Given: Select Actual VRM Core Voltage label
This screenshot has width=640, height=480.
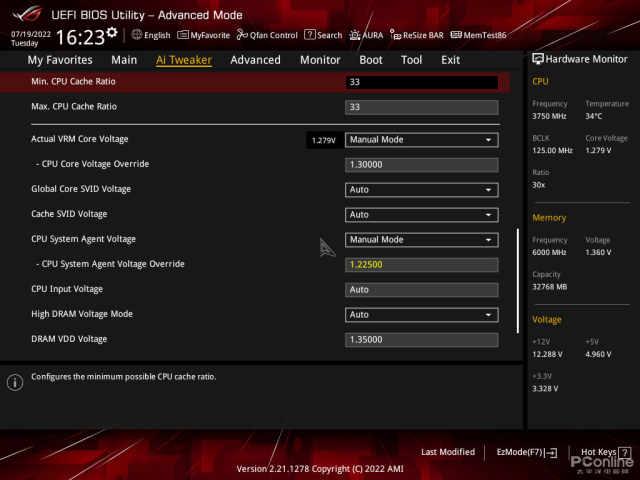Looking at the screenshot, I should pos(80,139).
